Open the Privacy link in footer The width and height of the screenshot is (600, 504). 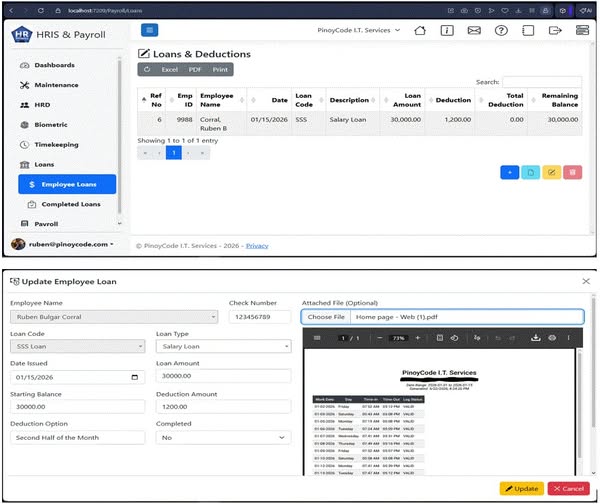(x=257, y=246)
